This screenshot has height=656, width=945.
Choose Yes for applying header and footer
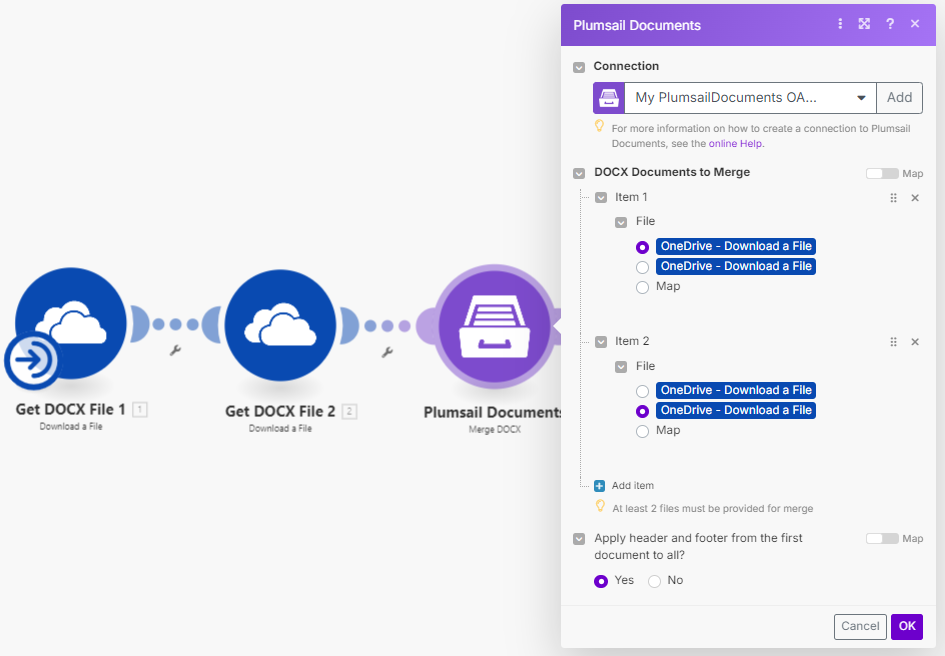tap(600, 581)
